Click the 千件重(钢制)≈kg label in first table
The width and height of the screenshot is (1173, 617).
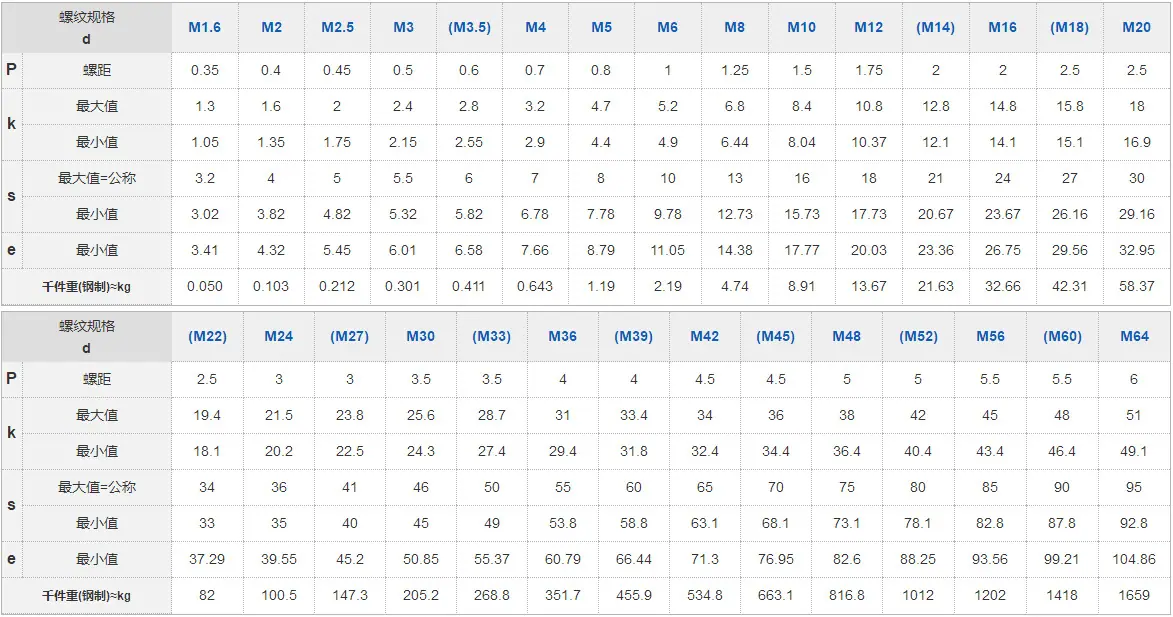click(x=86, y=286)
